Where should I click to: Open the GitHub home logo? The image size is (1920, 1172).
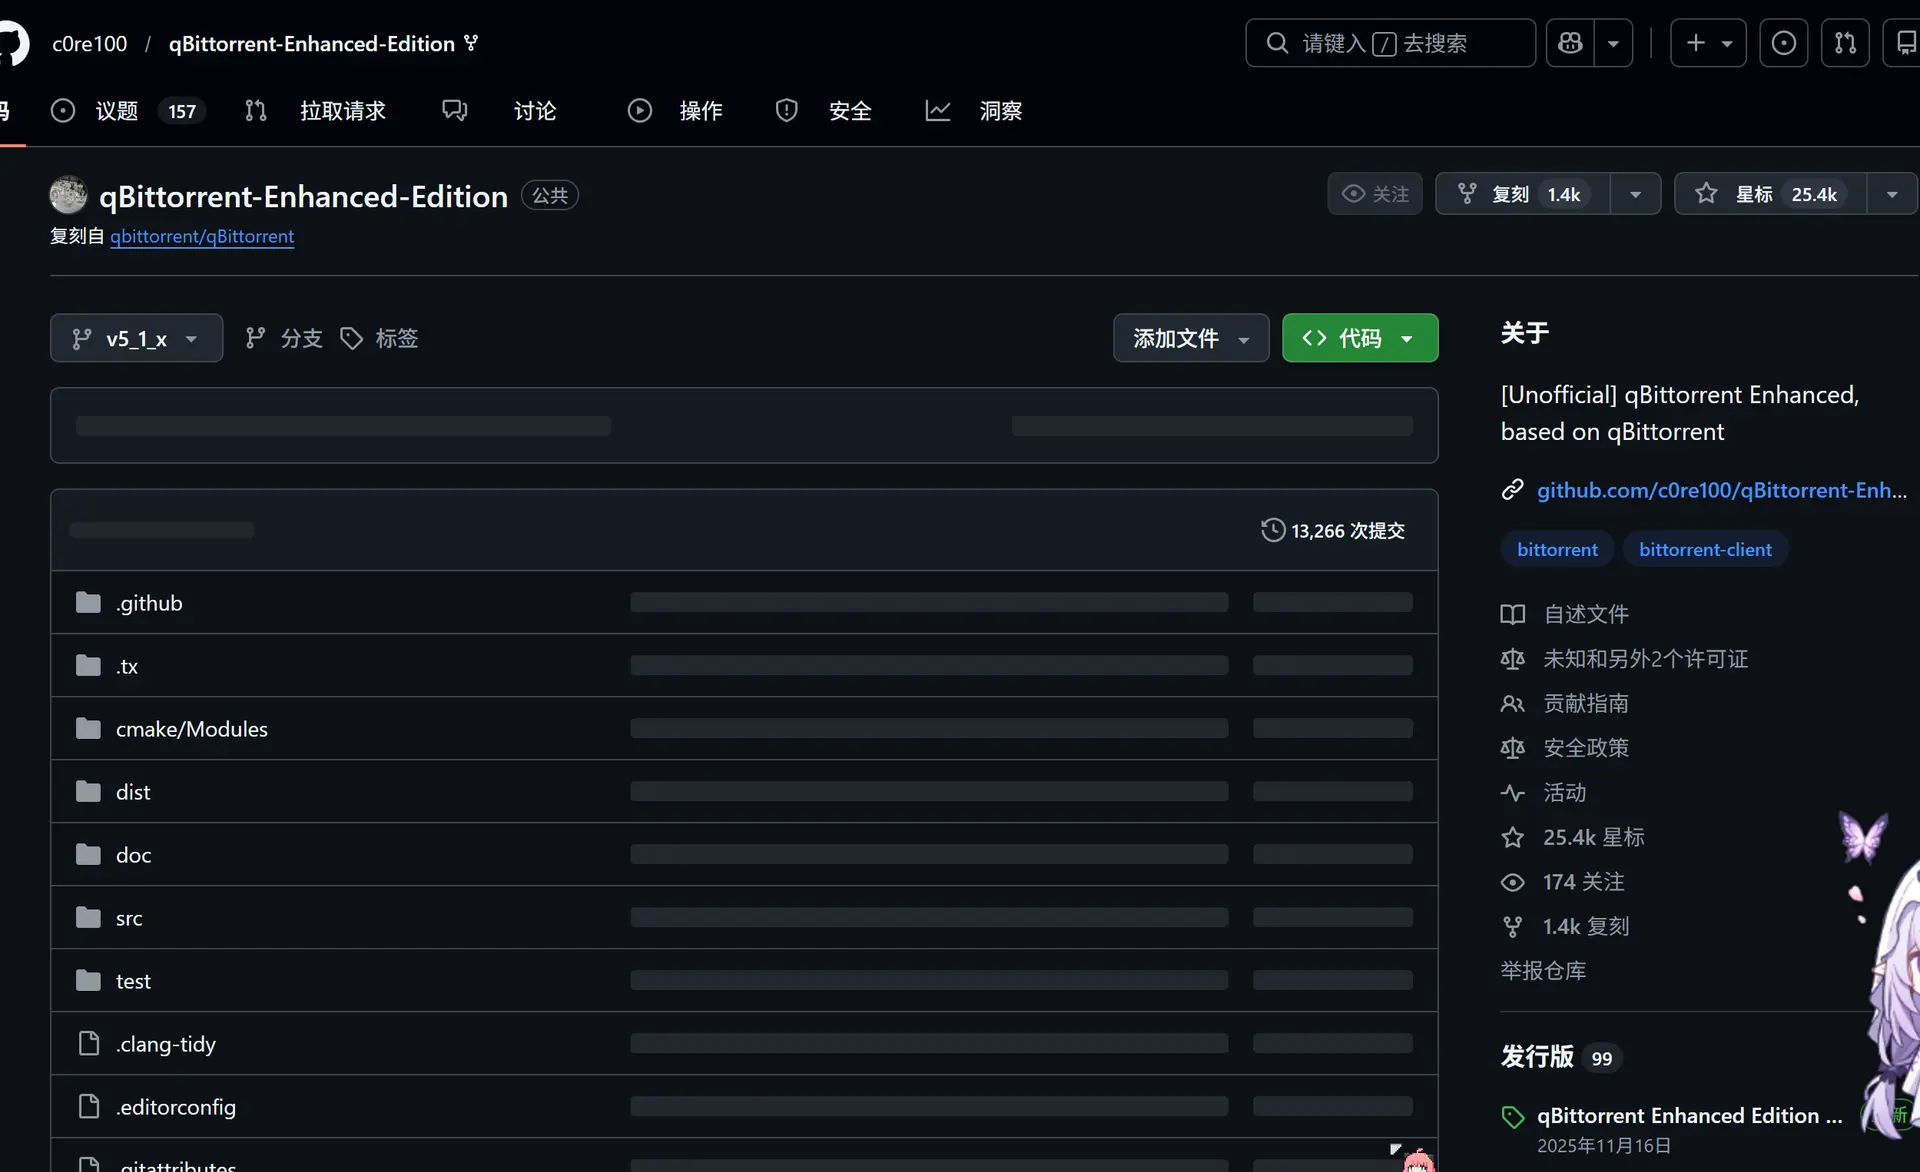(12, 44)
